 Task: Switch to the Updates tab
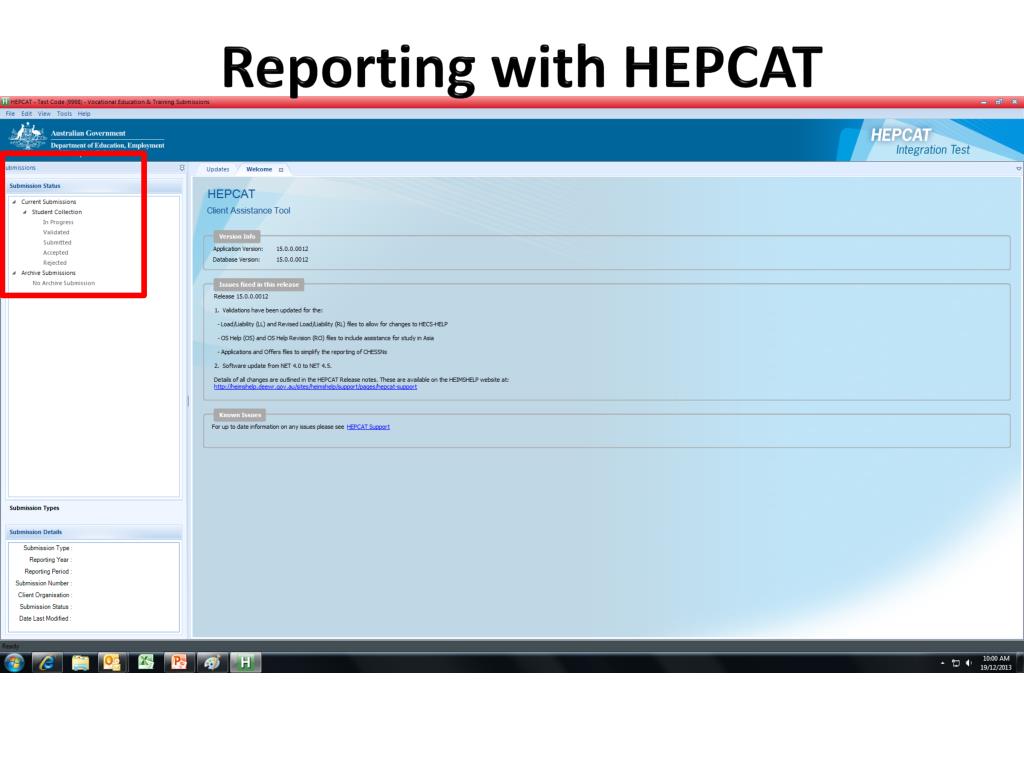coord(217,169)
